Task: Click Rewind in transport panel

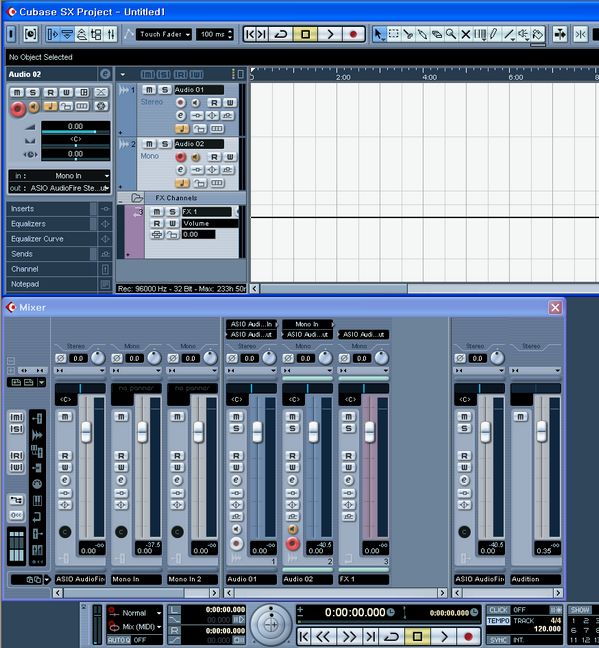Action: click(323, 636)
